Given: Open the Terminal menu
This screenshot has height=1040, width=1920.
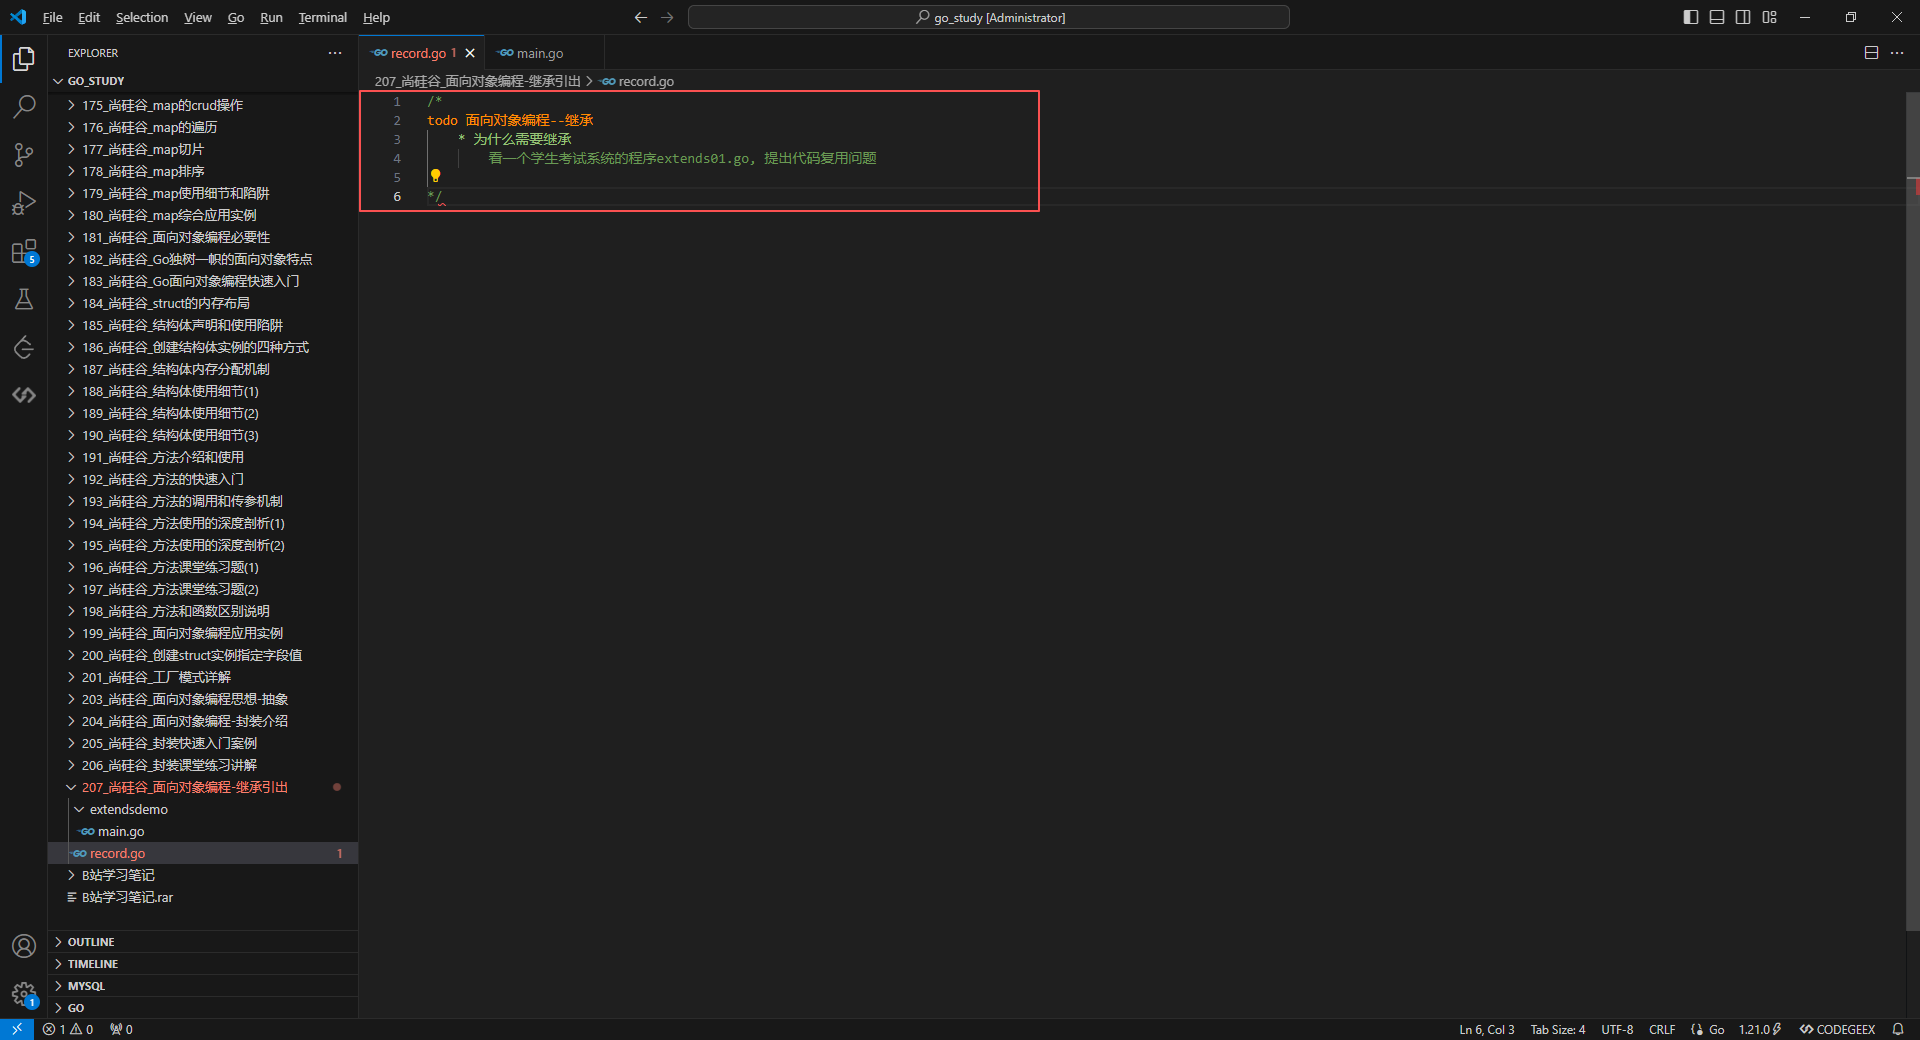Looking at the screenshot, I should [322, 17].
